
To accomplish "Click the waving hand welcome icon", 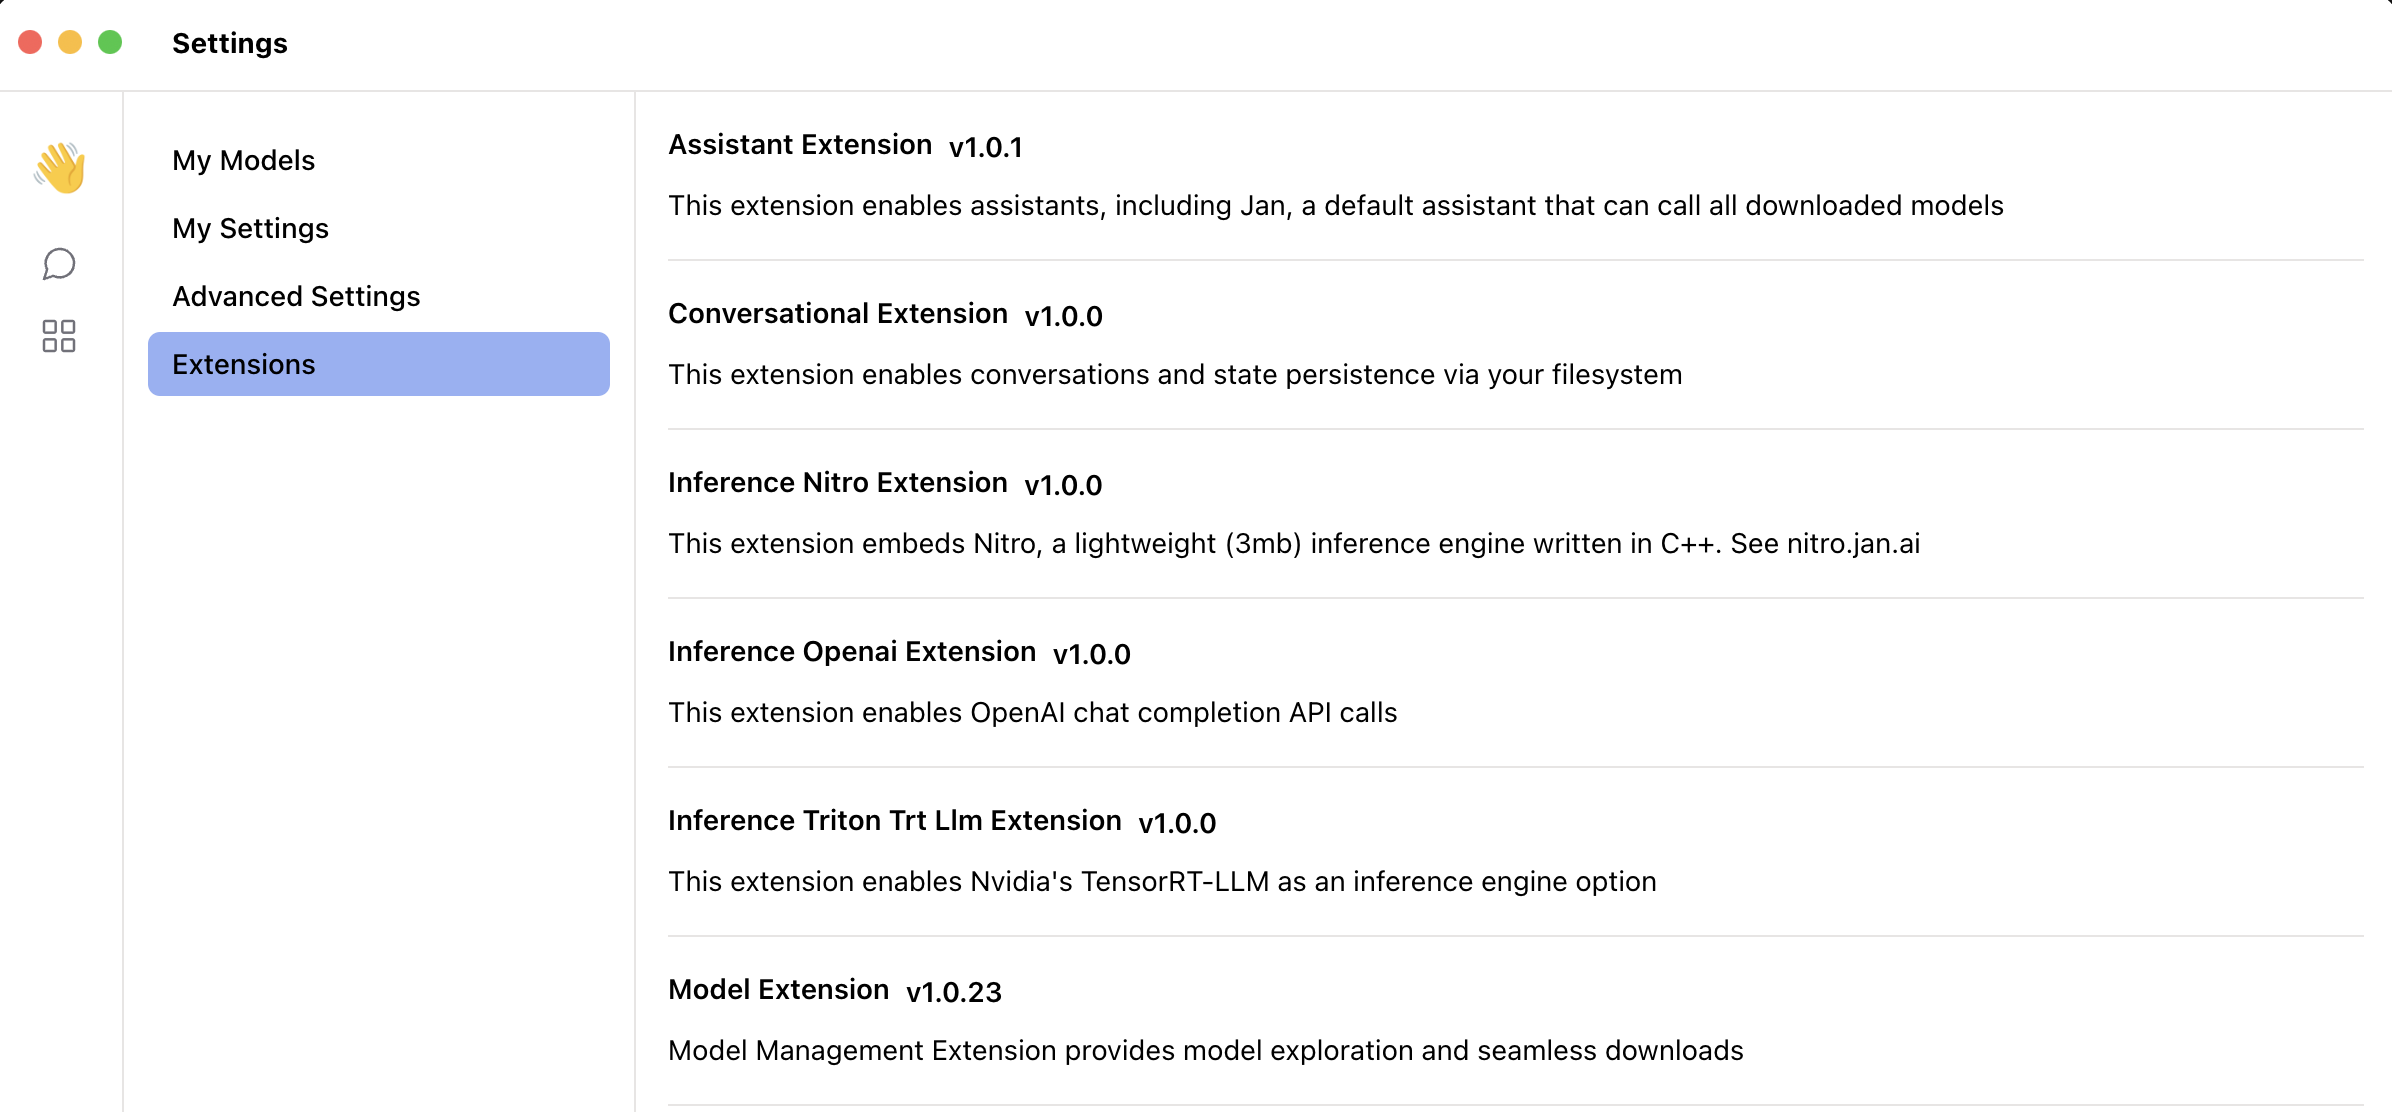I will pyautogui.click(x=60, y=167).
